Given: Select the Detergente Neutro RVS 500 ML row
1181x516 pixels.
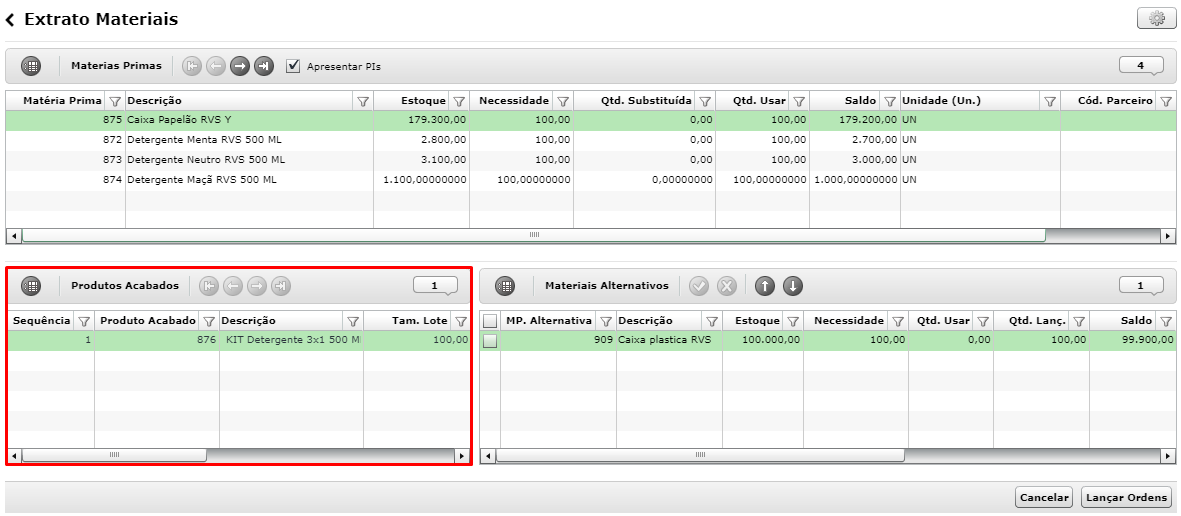Looking at the screenshot, I should (x=590, y=160).
